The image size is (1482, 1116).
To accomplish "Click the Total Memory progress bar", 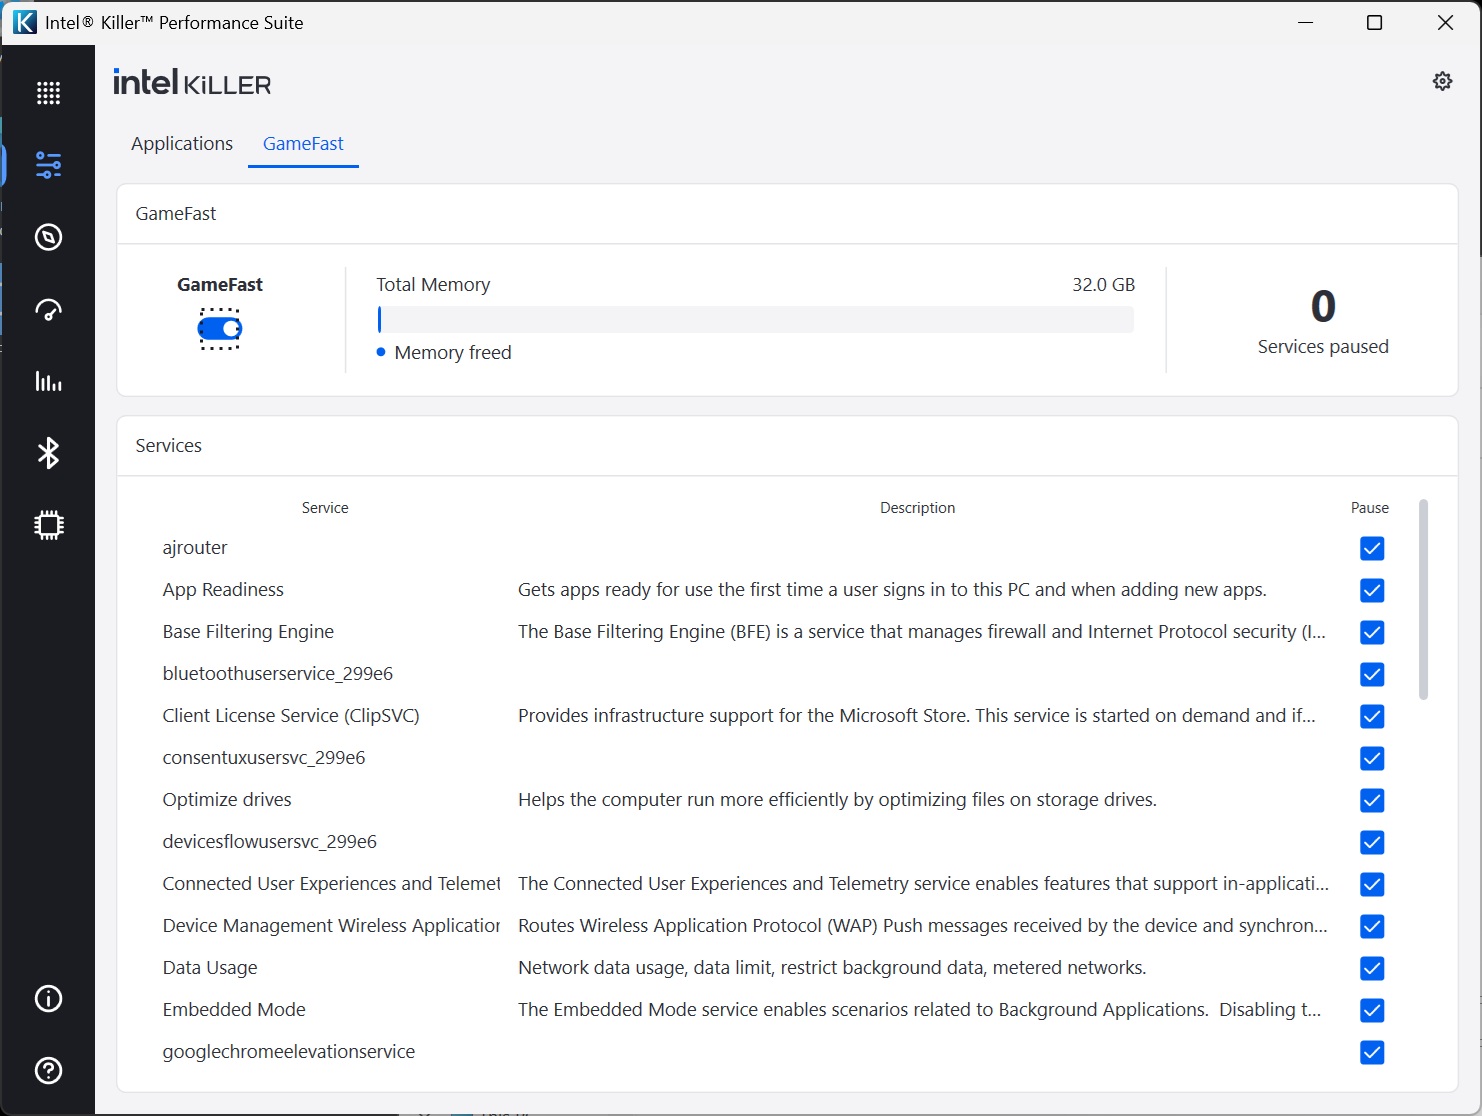I will tap(755, 319).
